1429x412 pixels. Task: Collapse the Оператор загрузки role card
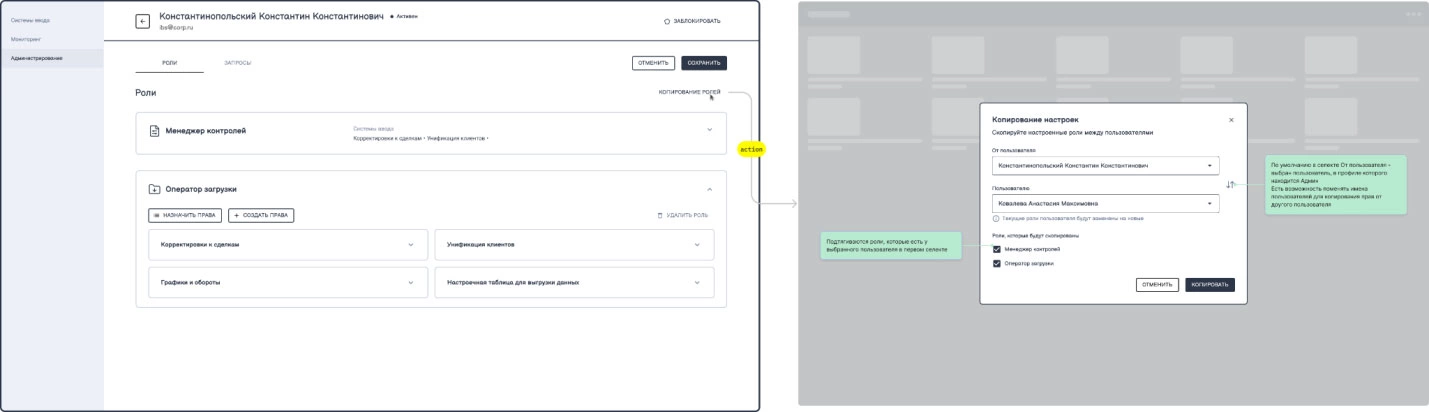(x=710, y=189)
